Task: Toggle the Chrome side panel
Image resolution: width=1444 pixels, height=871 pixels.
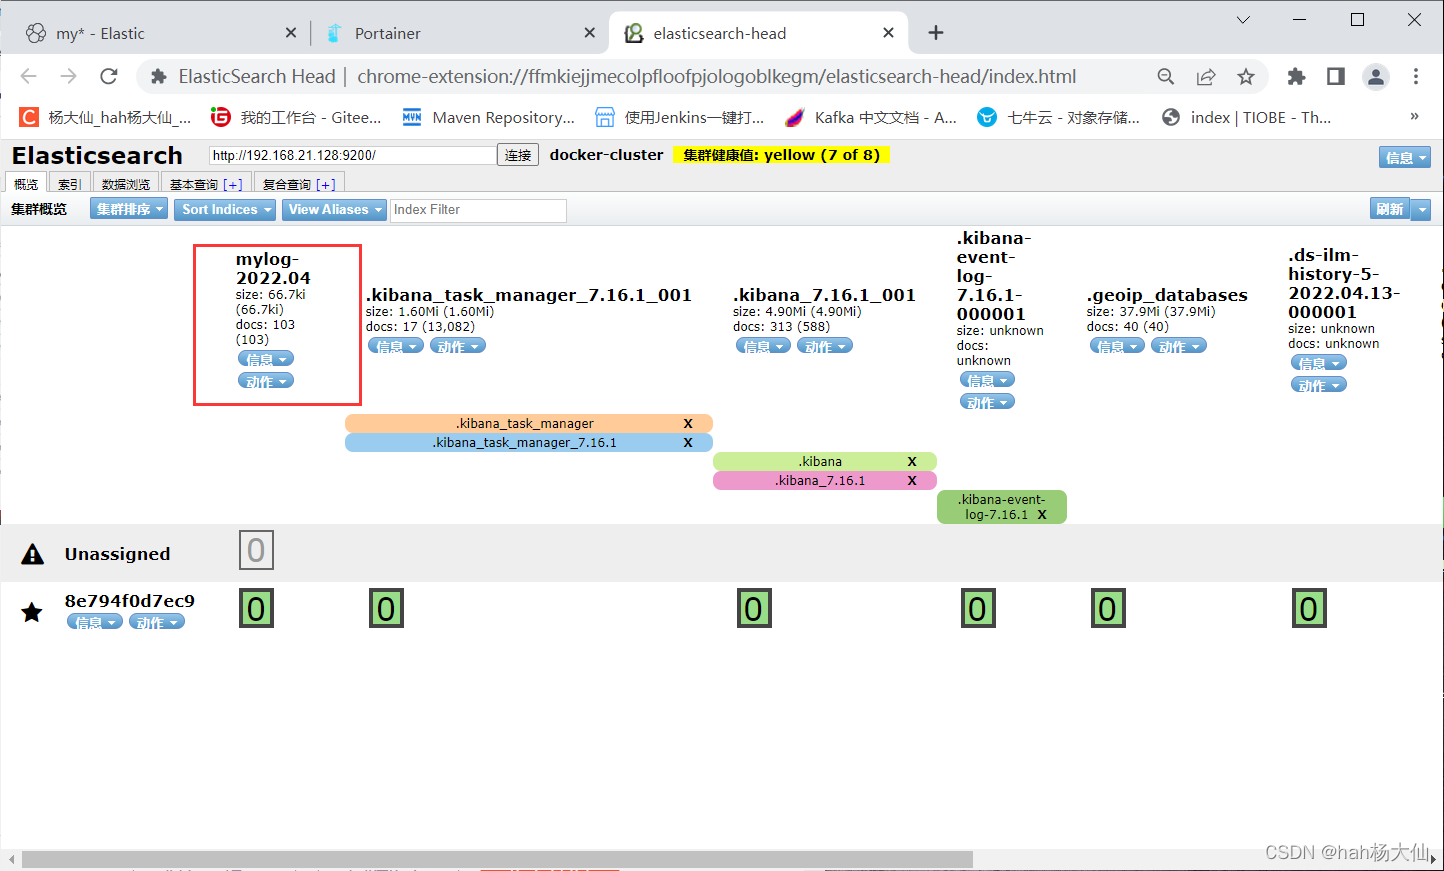Action: [1336, 76]
